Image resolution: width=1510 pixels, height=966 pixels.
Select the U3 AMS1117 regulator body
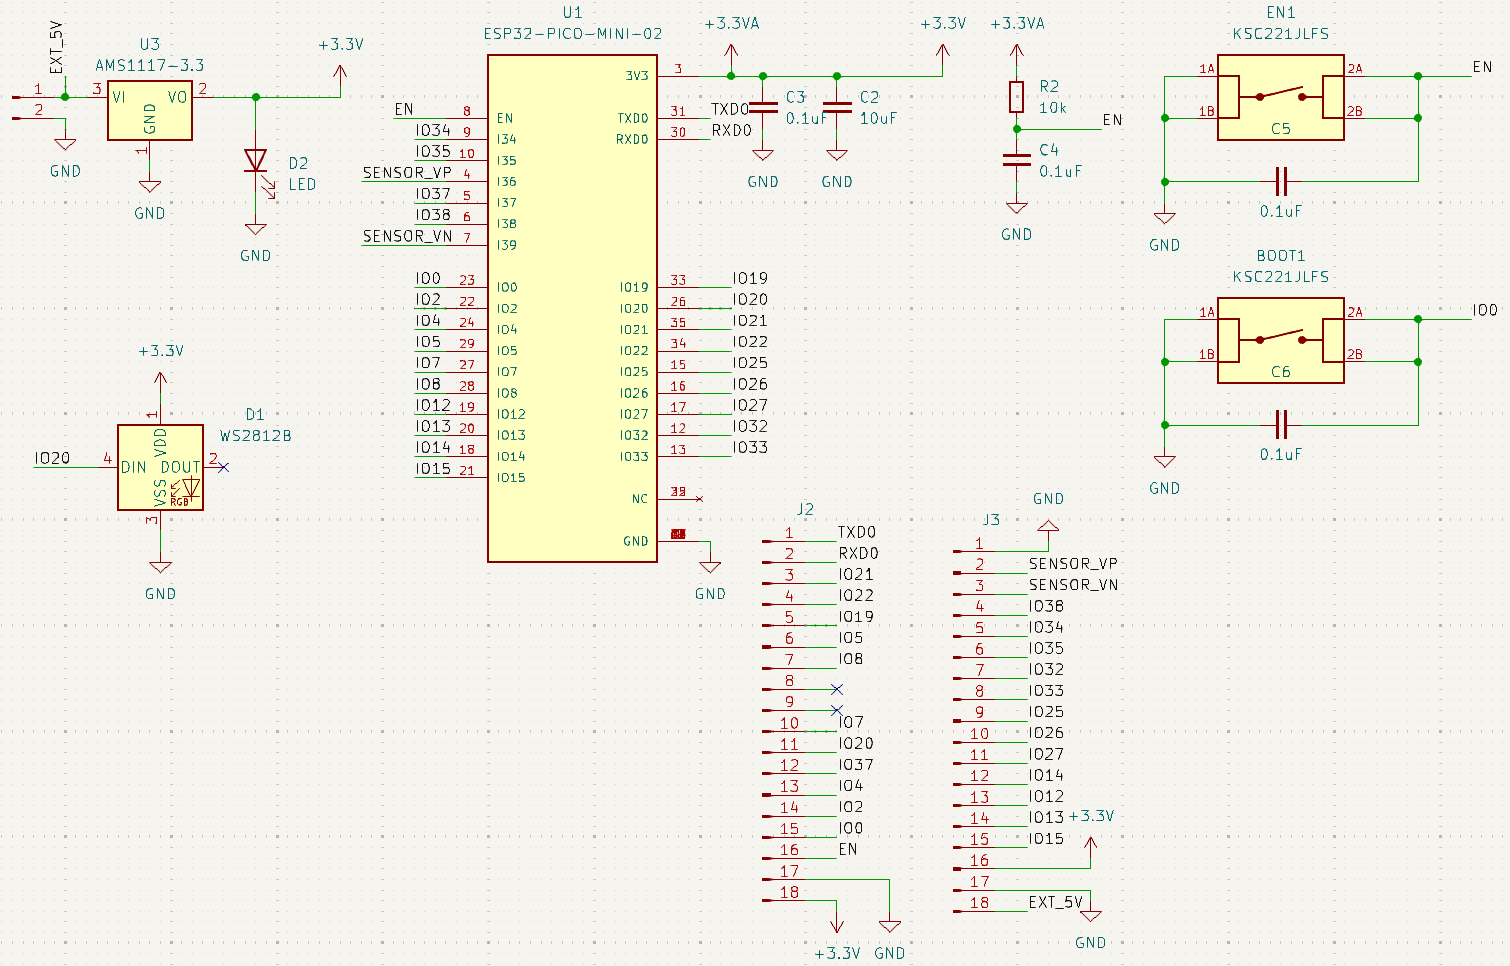coord(150,110)
